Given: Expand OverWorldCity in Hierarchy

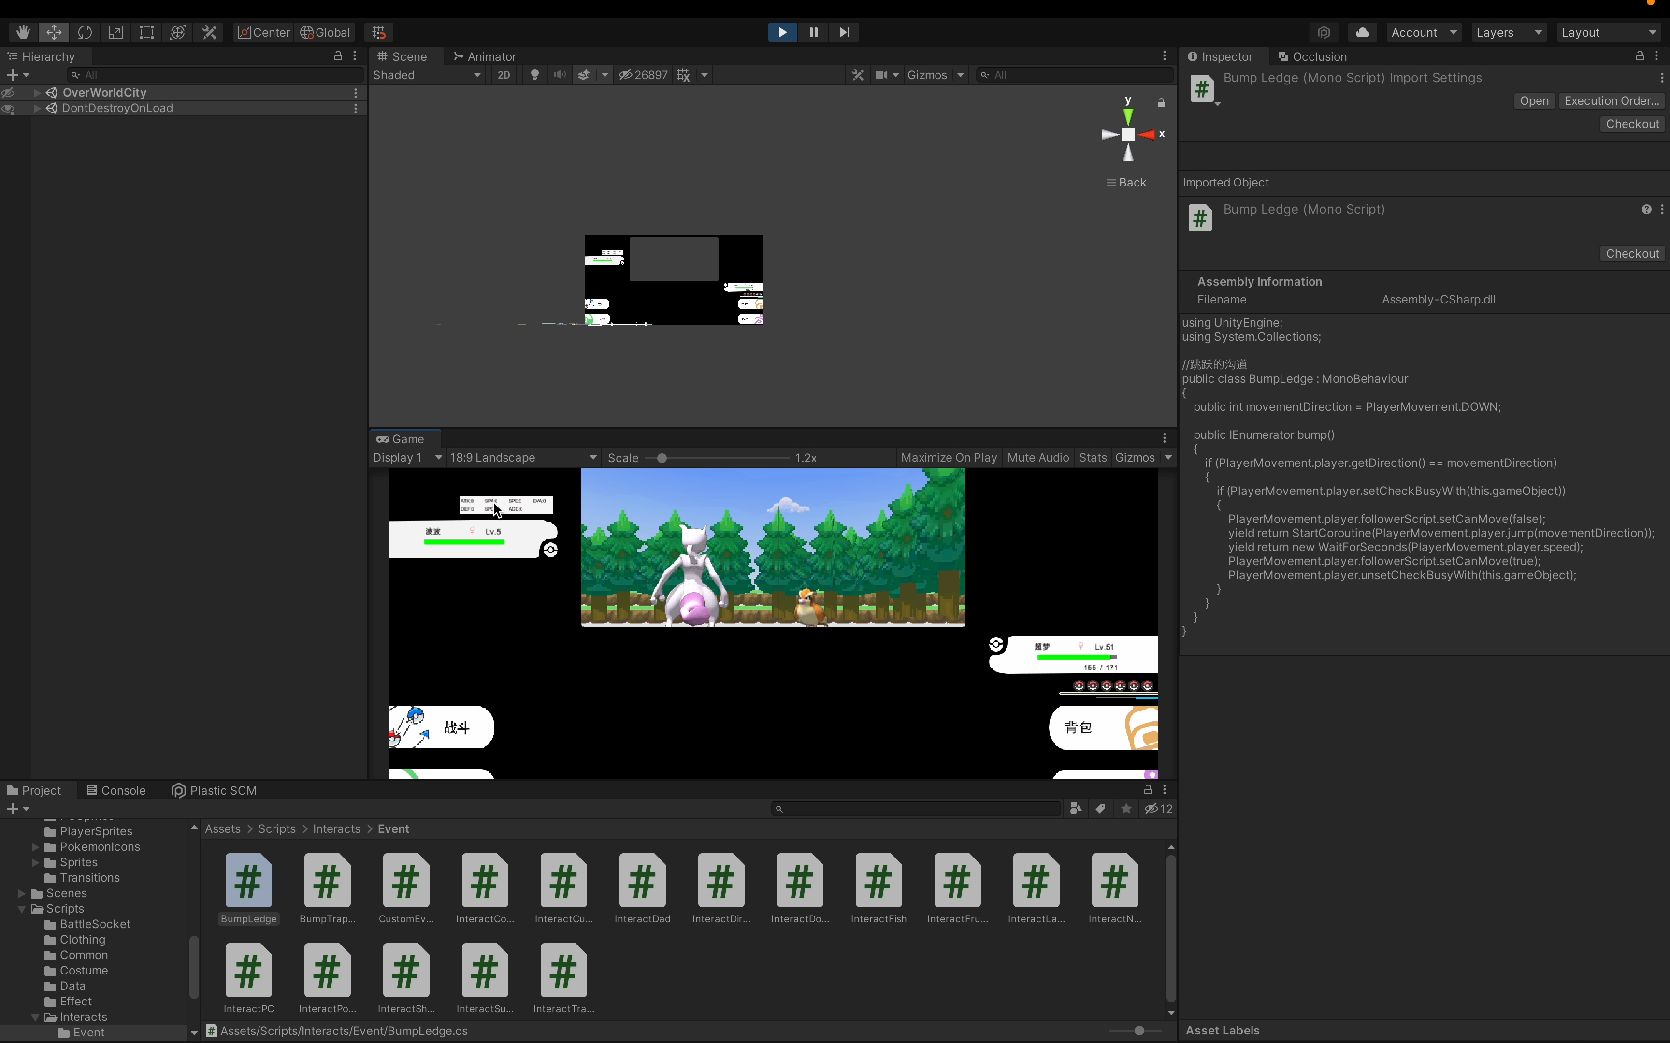Looking at the screenshot, I should (37, 93).
